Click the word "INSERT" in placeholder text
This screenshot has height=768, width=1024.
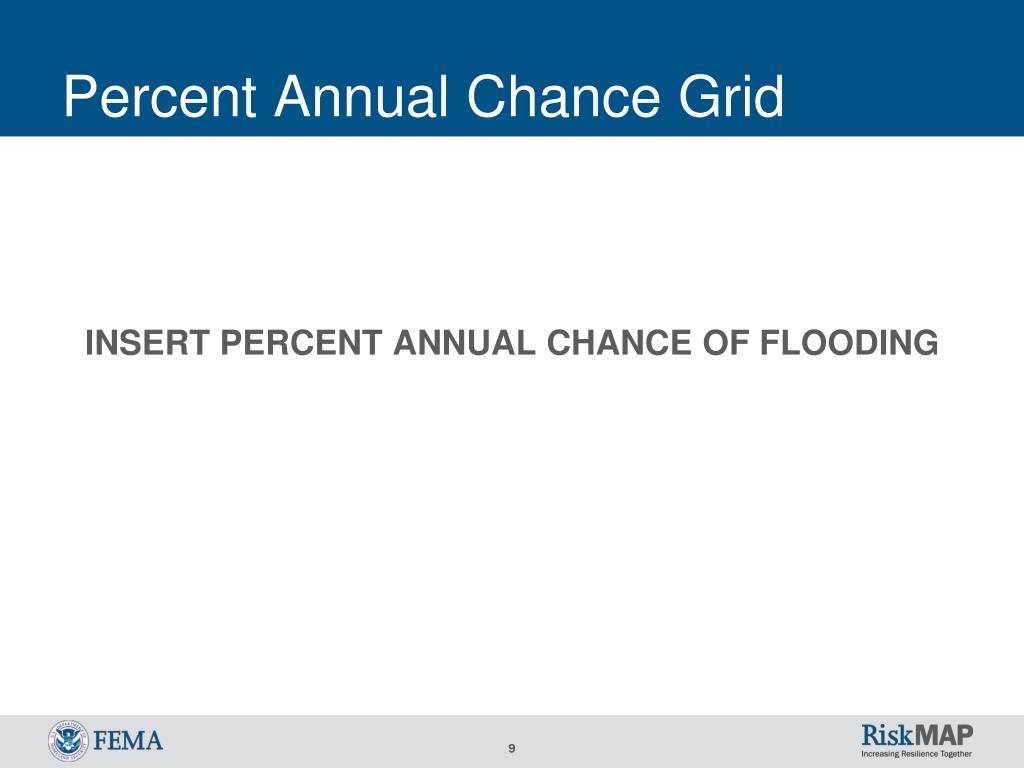pyautogui.click(x=147, y=343)
